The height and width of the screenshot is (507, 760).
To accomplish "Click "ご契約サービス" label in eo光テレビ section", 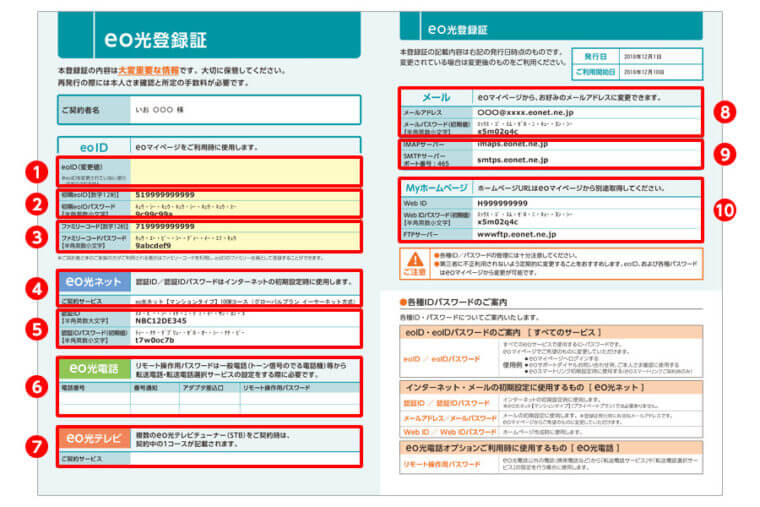I will [x=81, y=459].
